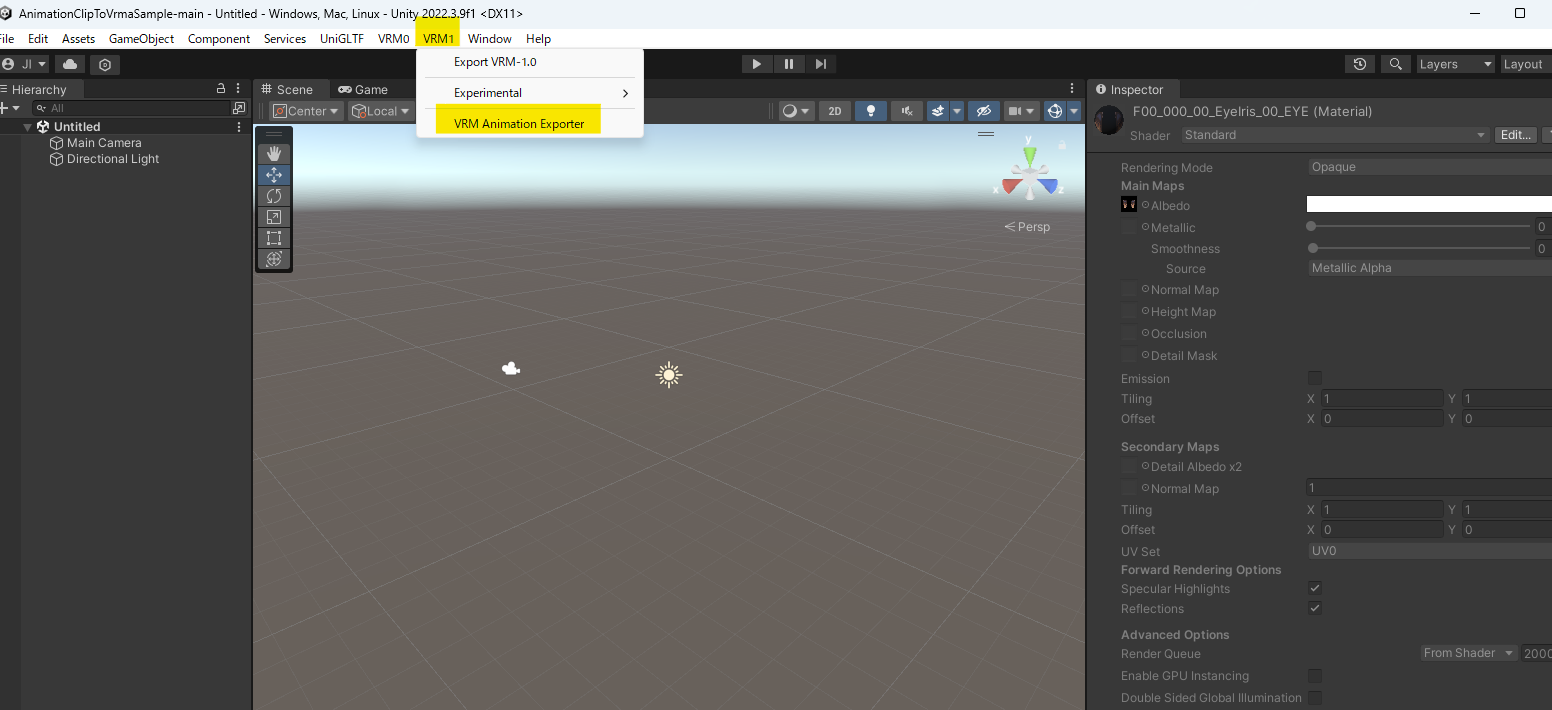Open Unity Cloud from cloud icon
Screen dimensions: 1552x710
click(x=70, y=64)
